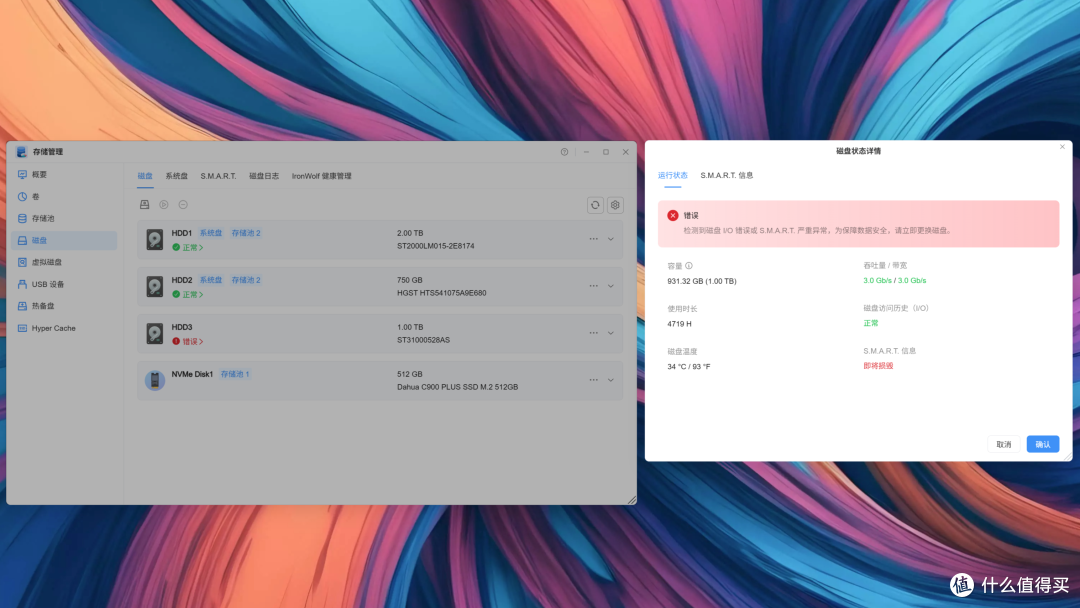This screenshot has width=1080, height=608.
Task: Click 确认 confirm button
Action: (1043, 444)
